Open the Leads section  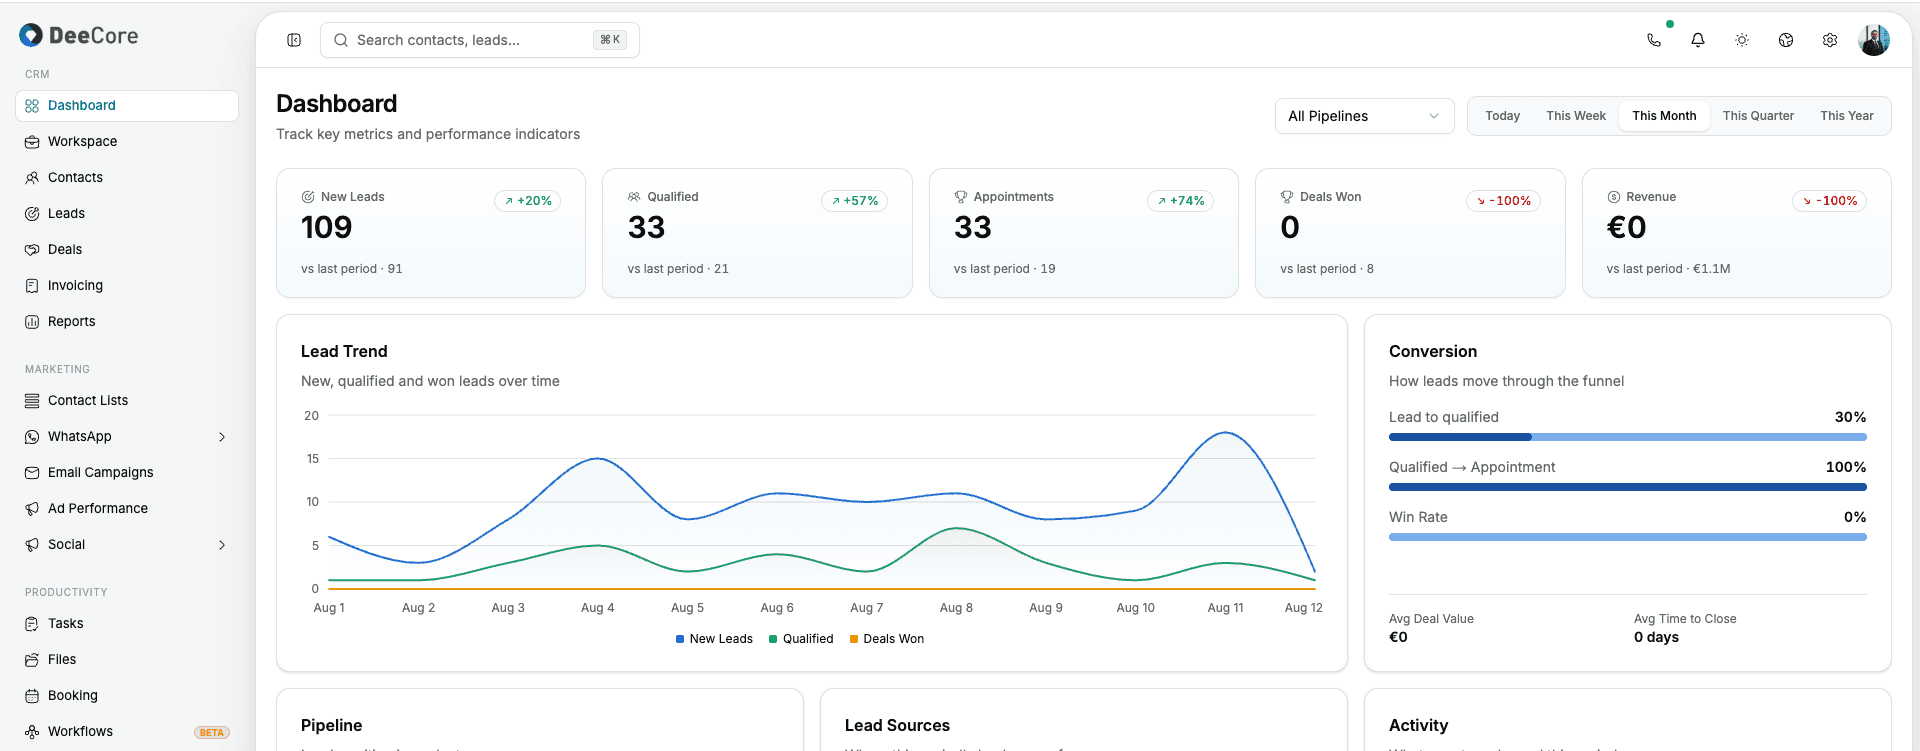click(x=127, y=214)
